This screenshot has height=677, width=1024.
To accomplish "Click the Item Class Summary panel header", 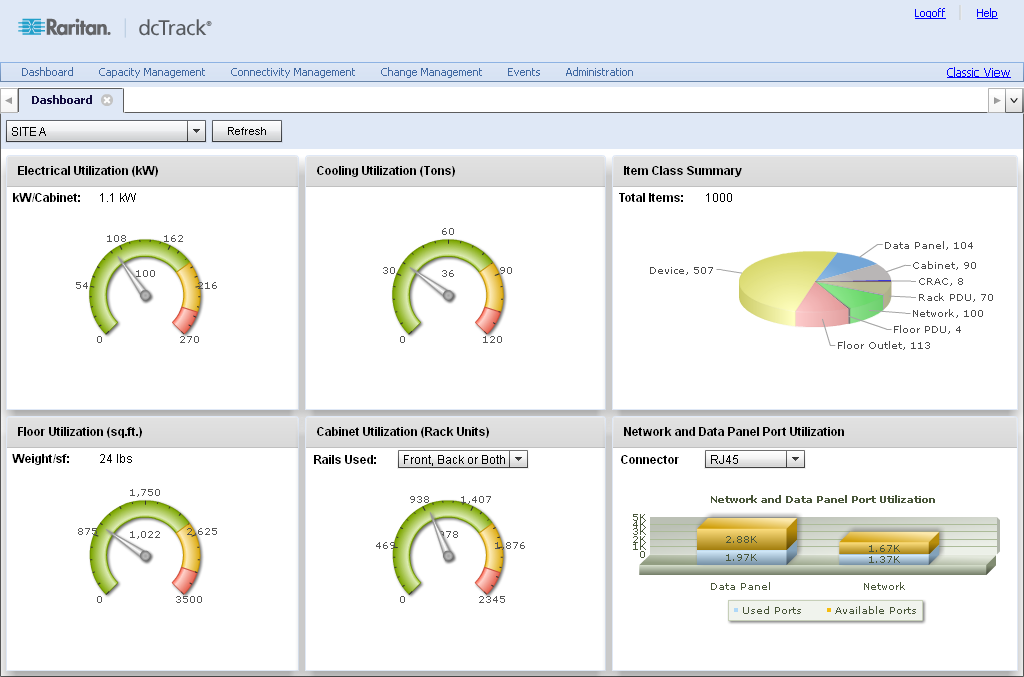I will 814,171.
